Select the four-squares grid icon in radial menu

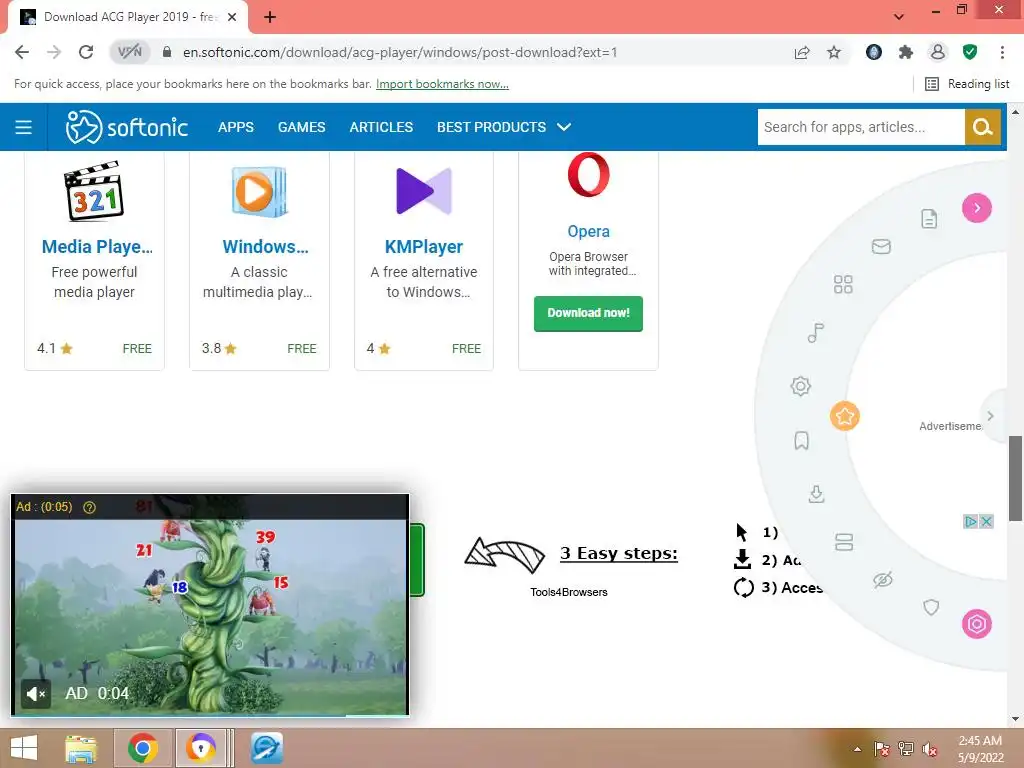click(842, 284)
